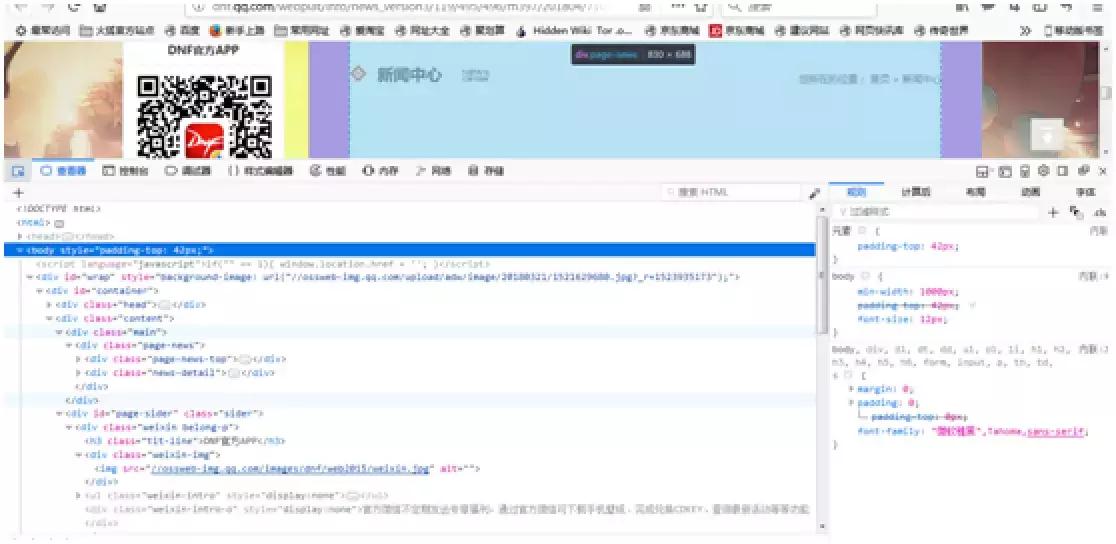Click the 新闻中心 heading on the page
Viewport: 1116px width, 544px height.
(409, 75)
